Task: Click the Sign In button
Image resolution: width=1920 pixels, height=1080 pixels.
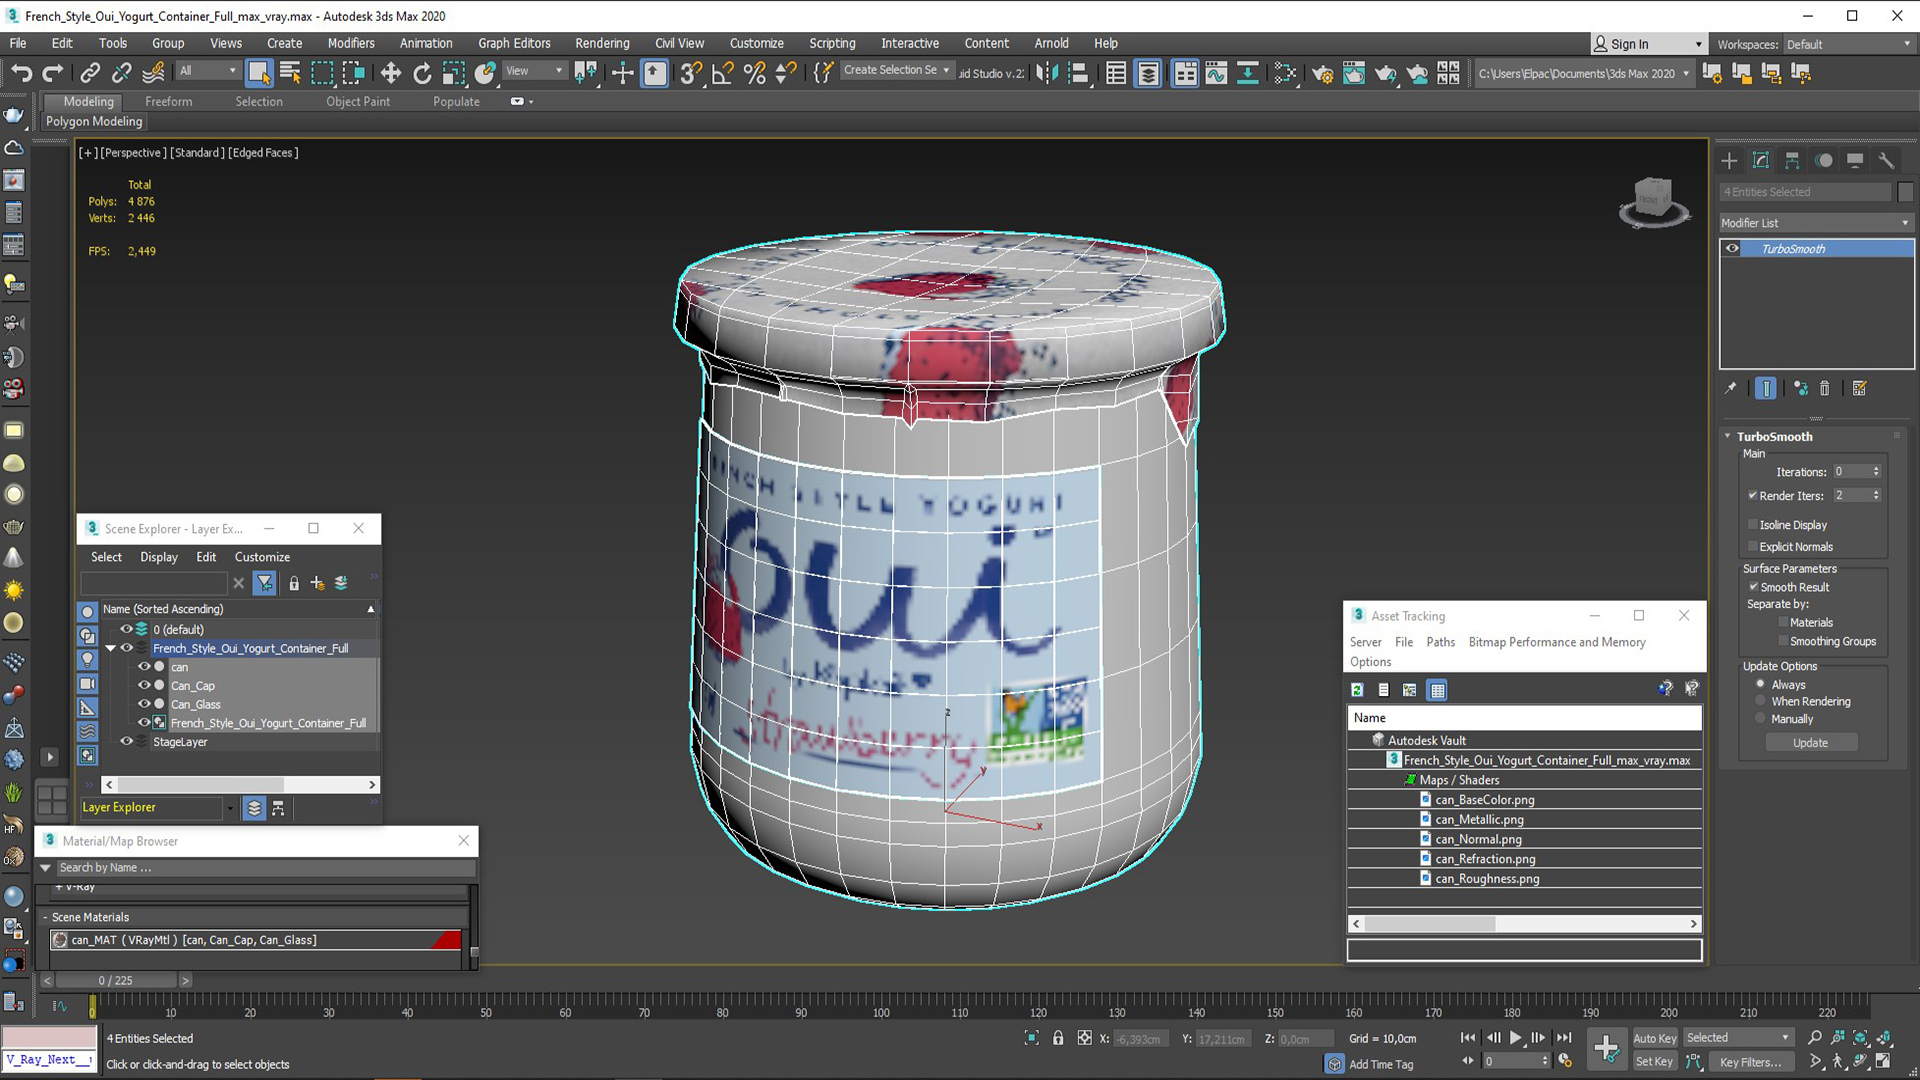Action: 1647,44
